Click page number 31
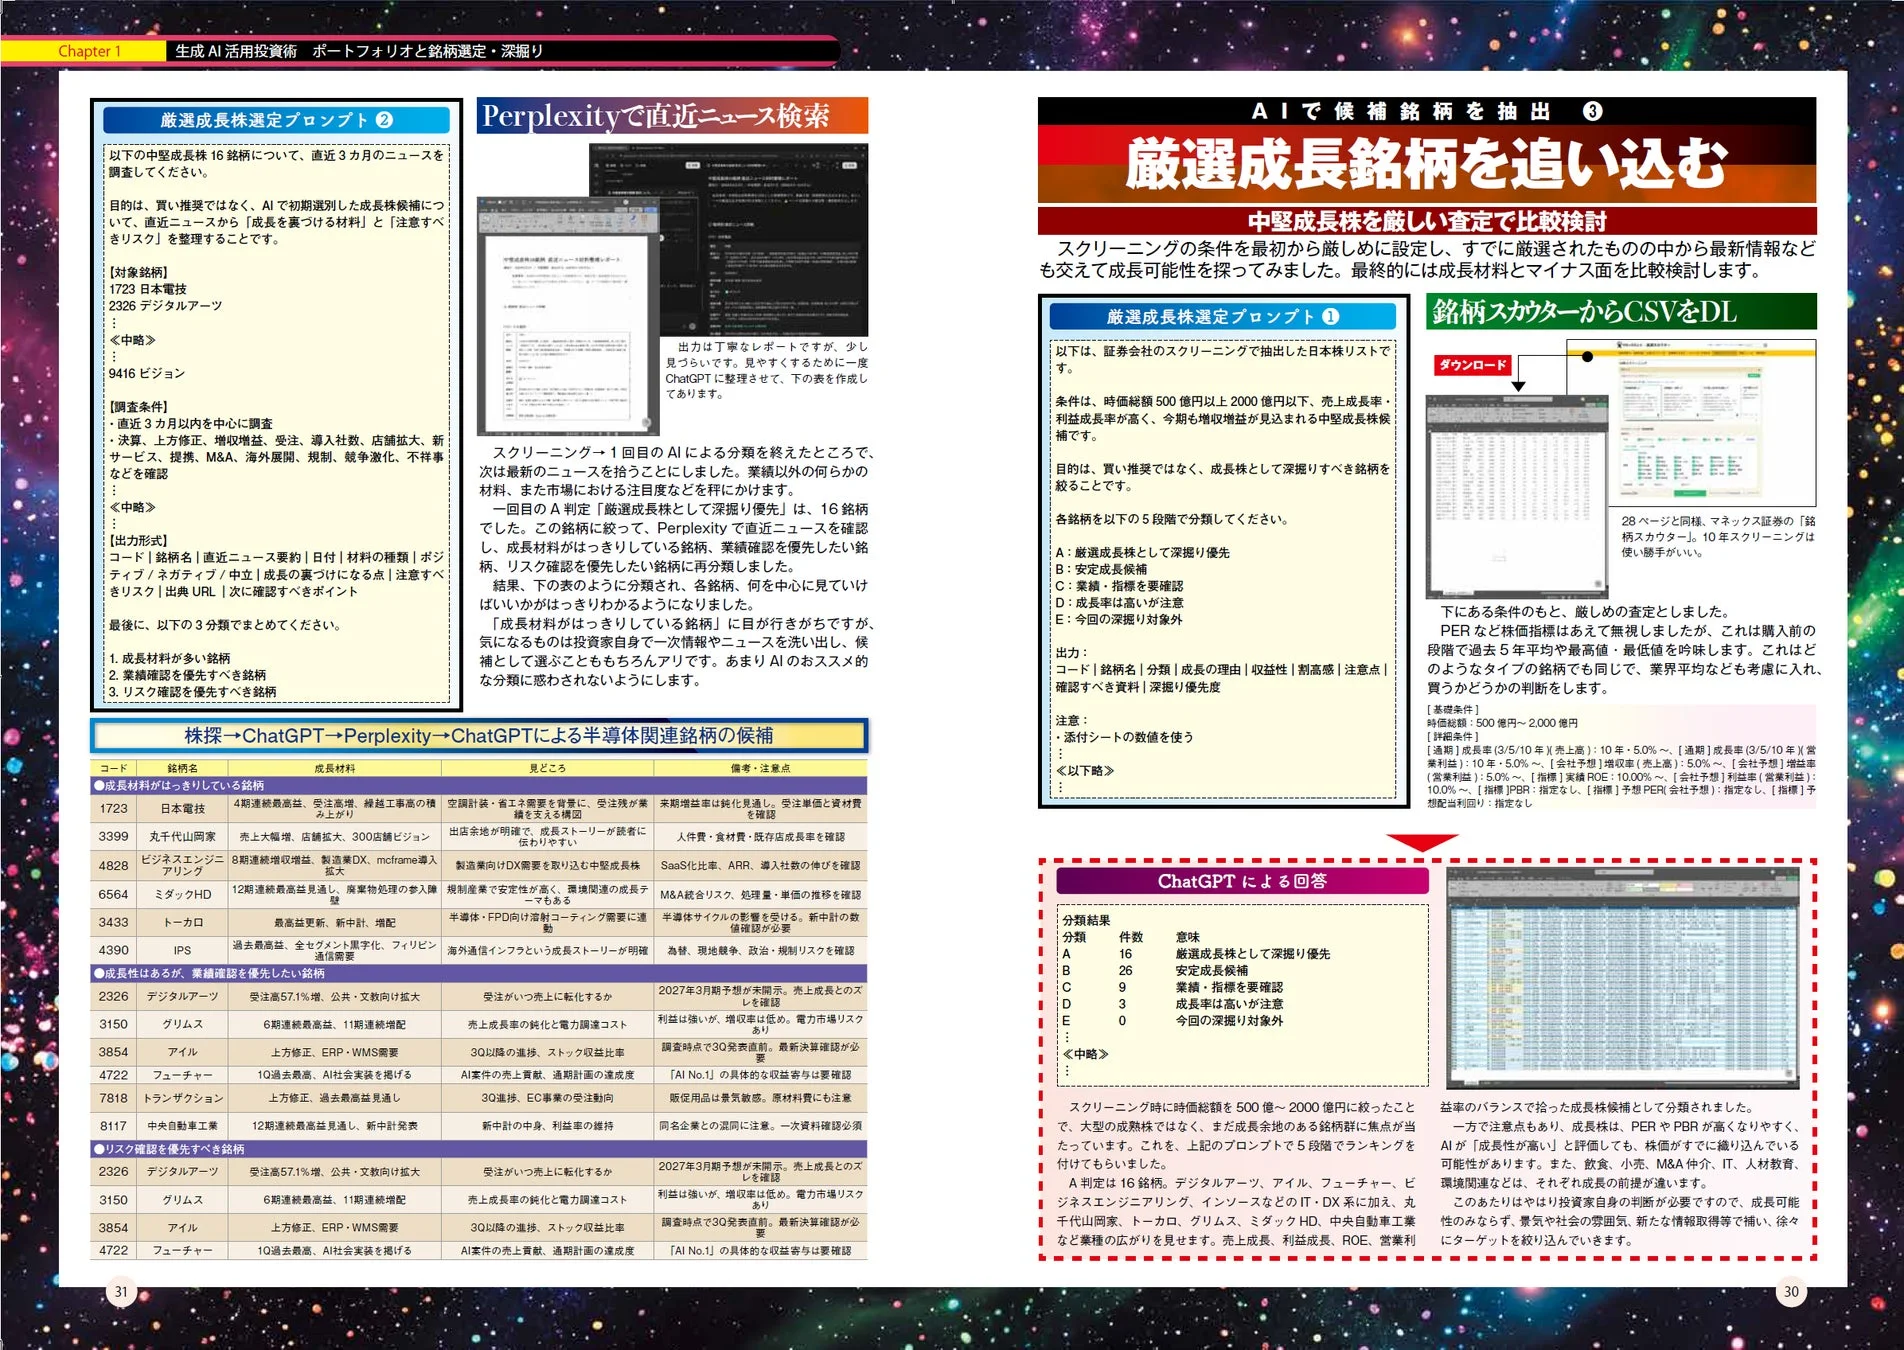 coord(121,1292)
